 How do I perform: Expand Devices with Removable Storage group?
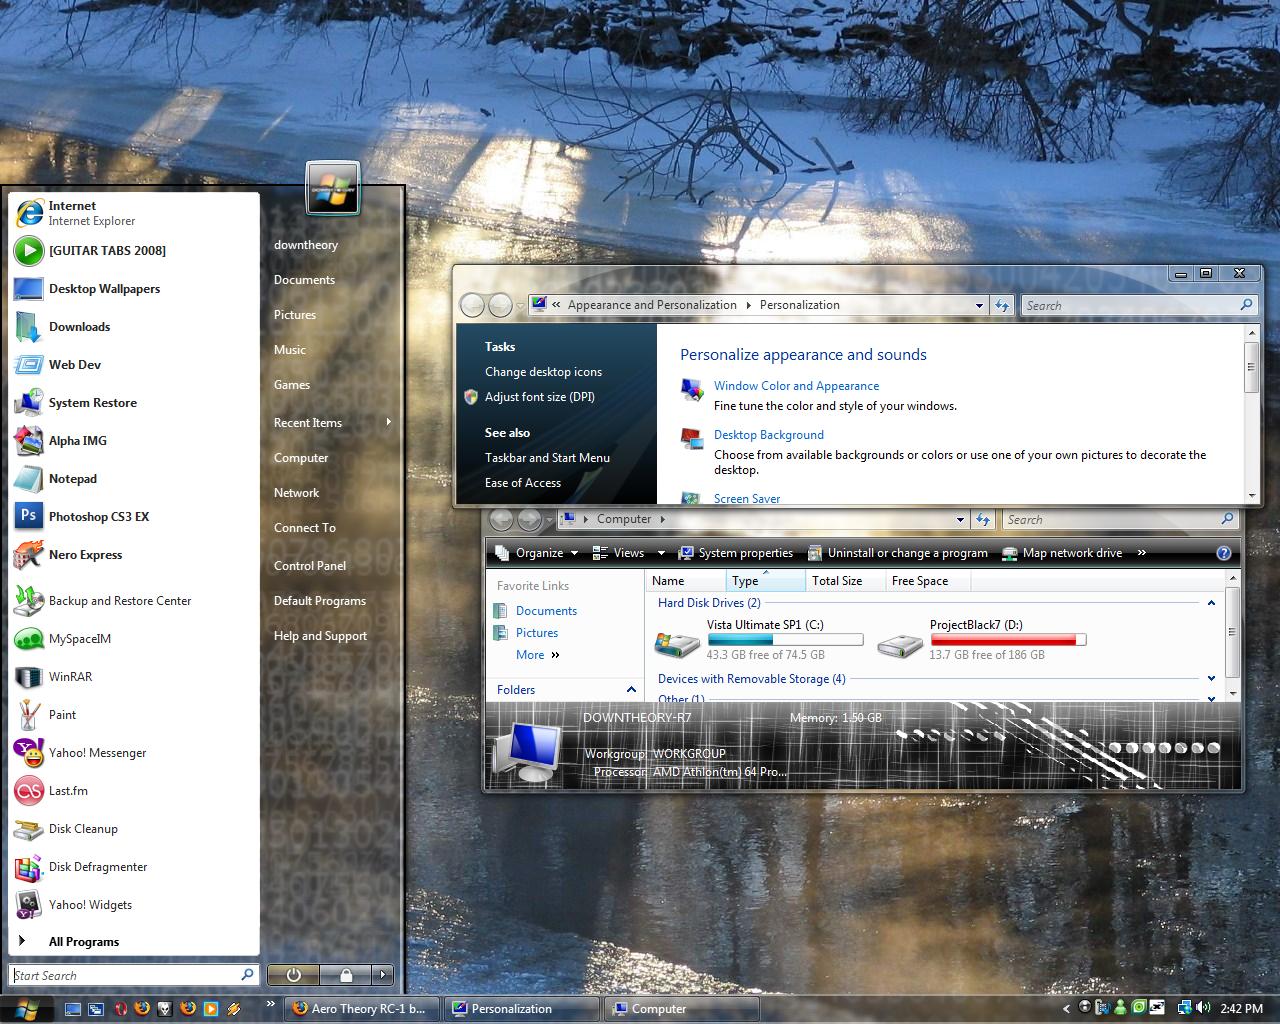coord(1211,679)
